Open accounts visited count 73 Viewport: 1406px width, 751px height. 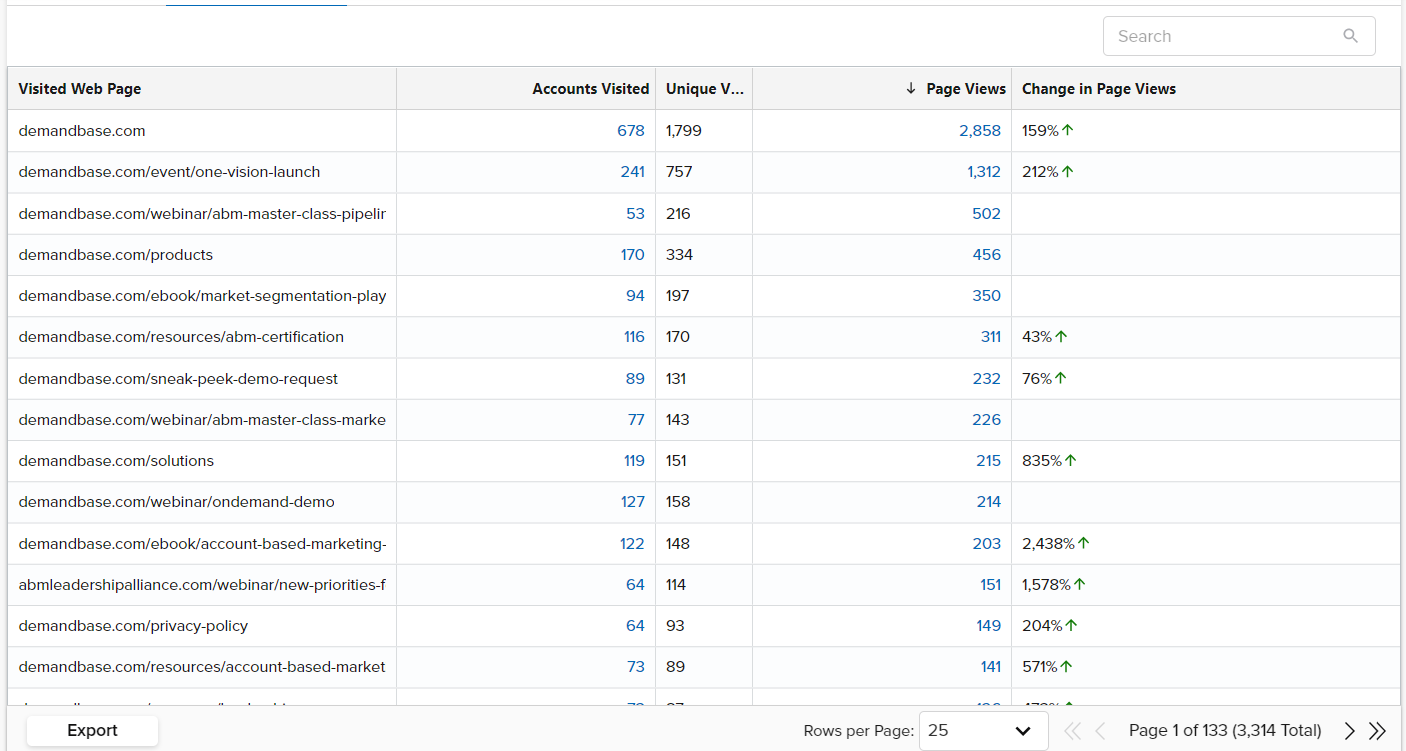tap(635, 667)
